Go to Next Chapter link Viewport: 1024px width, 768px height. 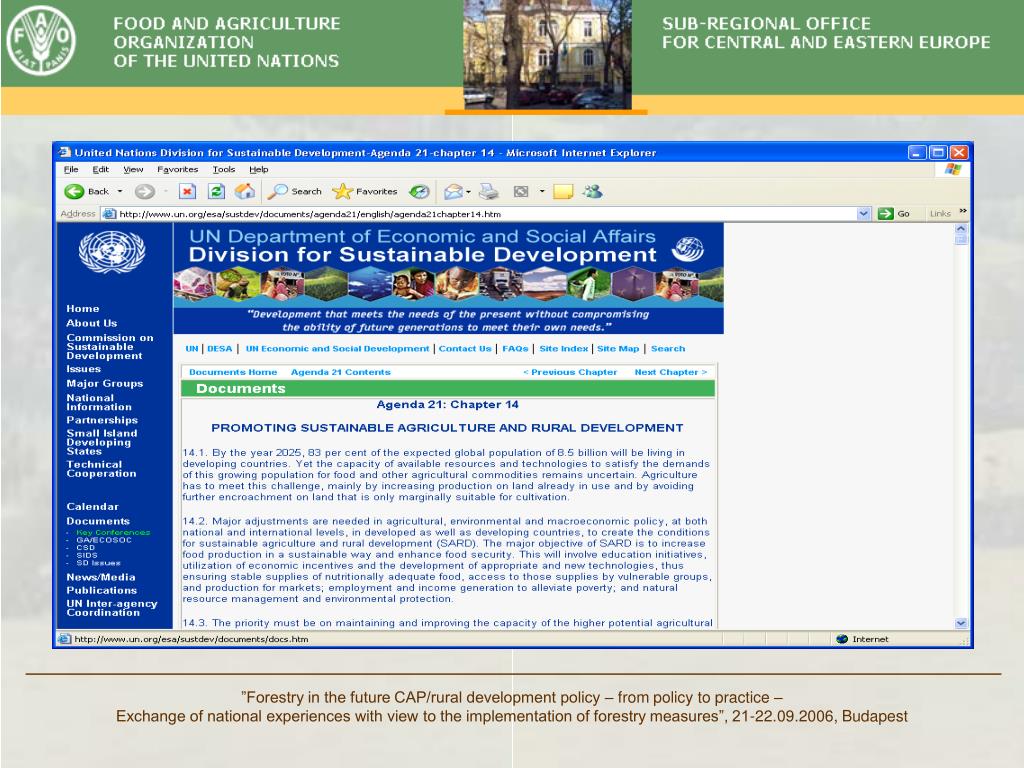[x=671, y=372]
